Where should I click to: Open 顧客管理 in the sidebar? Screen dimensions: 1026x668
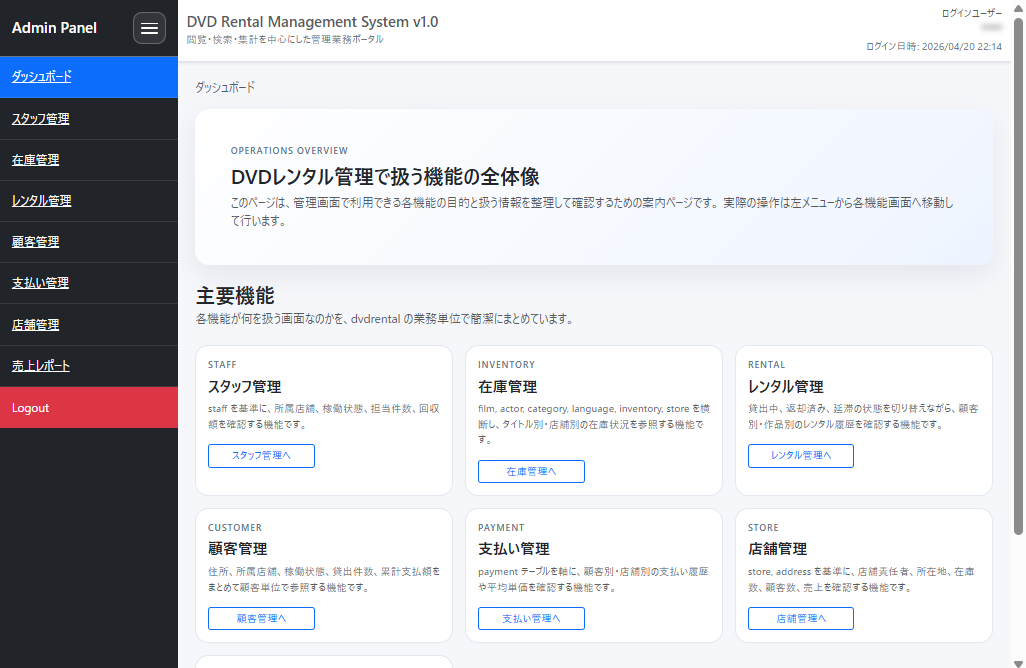tap(89, 242)
